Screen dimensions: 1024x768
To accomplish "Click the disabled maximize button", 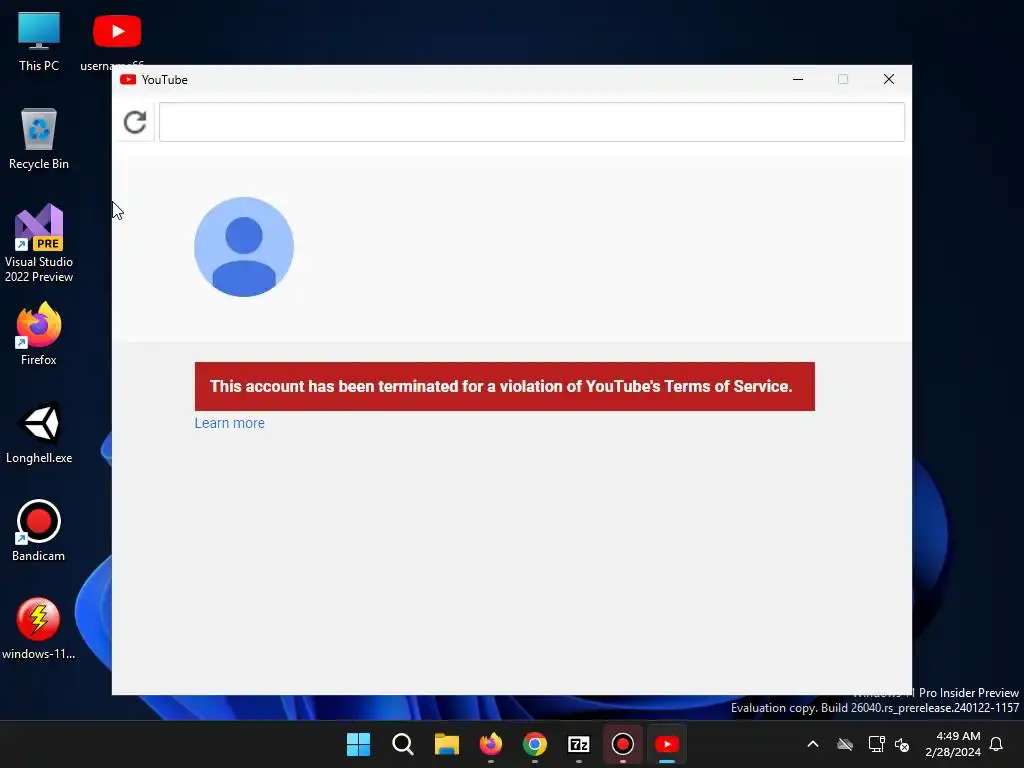I will (843, 80).
